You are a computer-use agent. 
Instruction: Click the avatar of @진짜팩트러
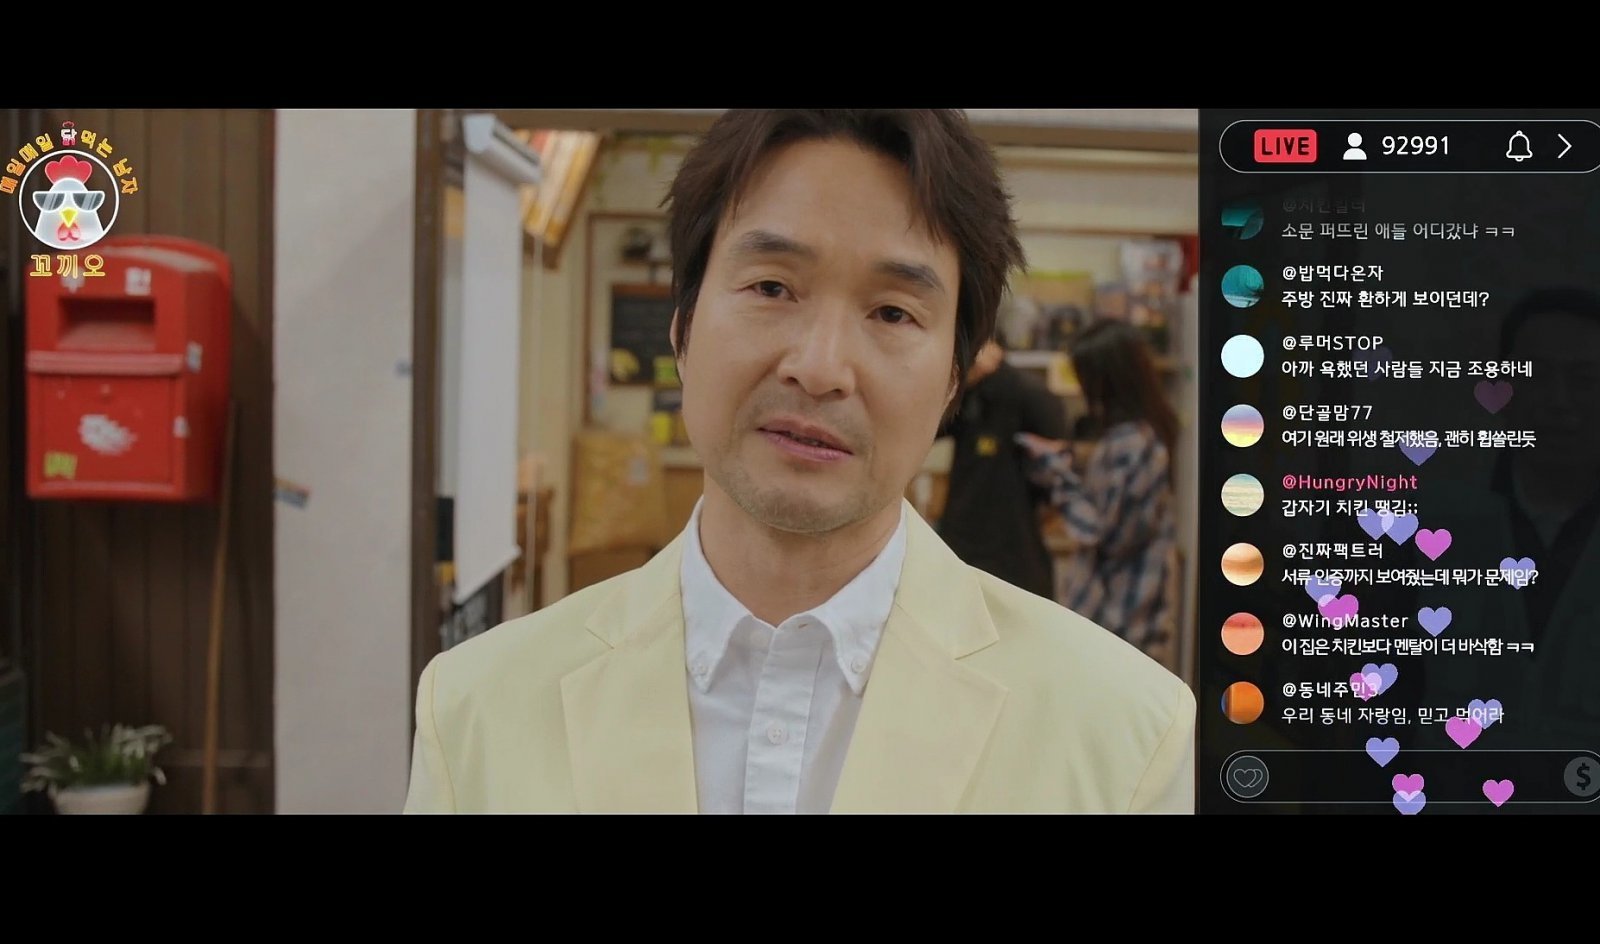1242,565
